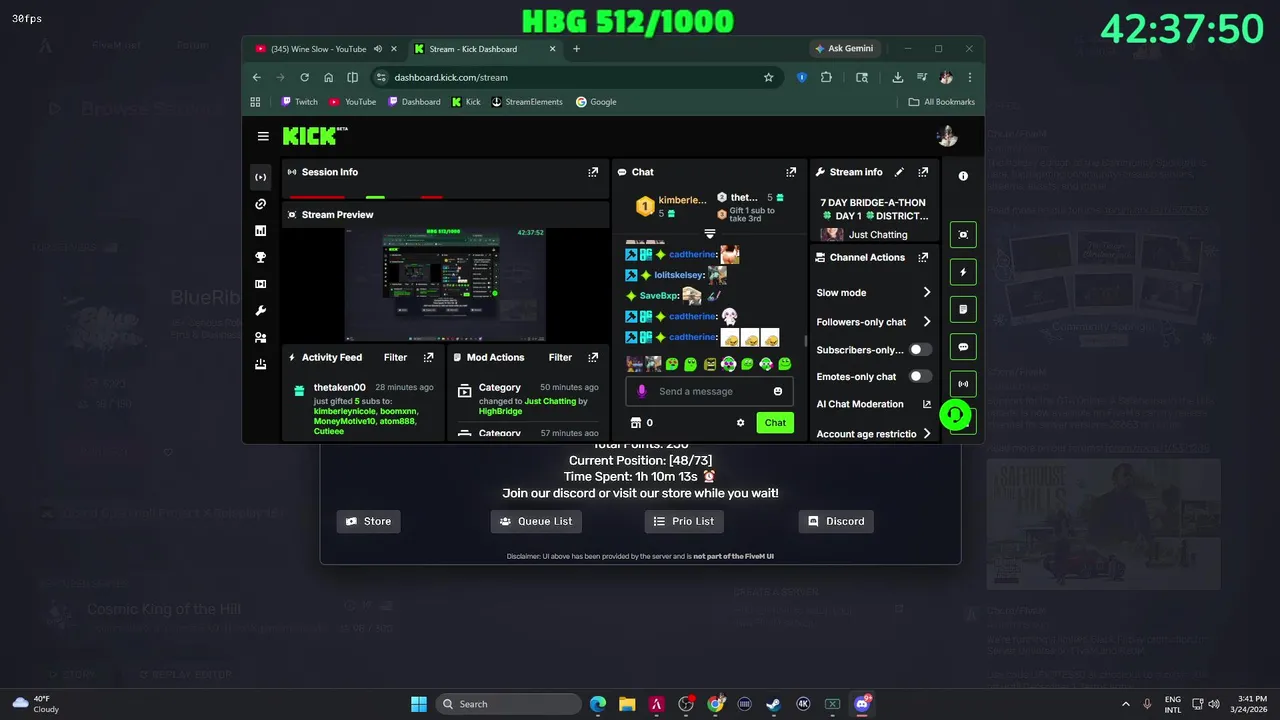The width and height of the screenshot is (1280, 720).
Task: Expand Slow mode options
Action: pyautogui.click(x=927, y=292)
